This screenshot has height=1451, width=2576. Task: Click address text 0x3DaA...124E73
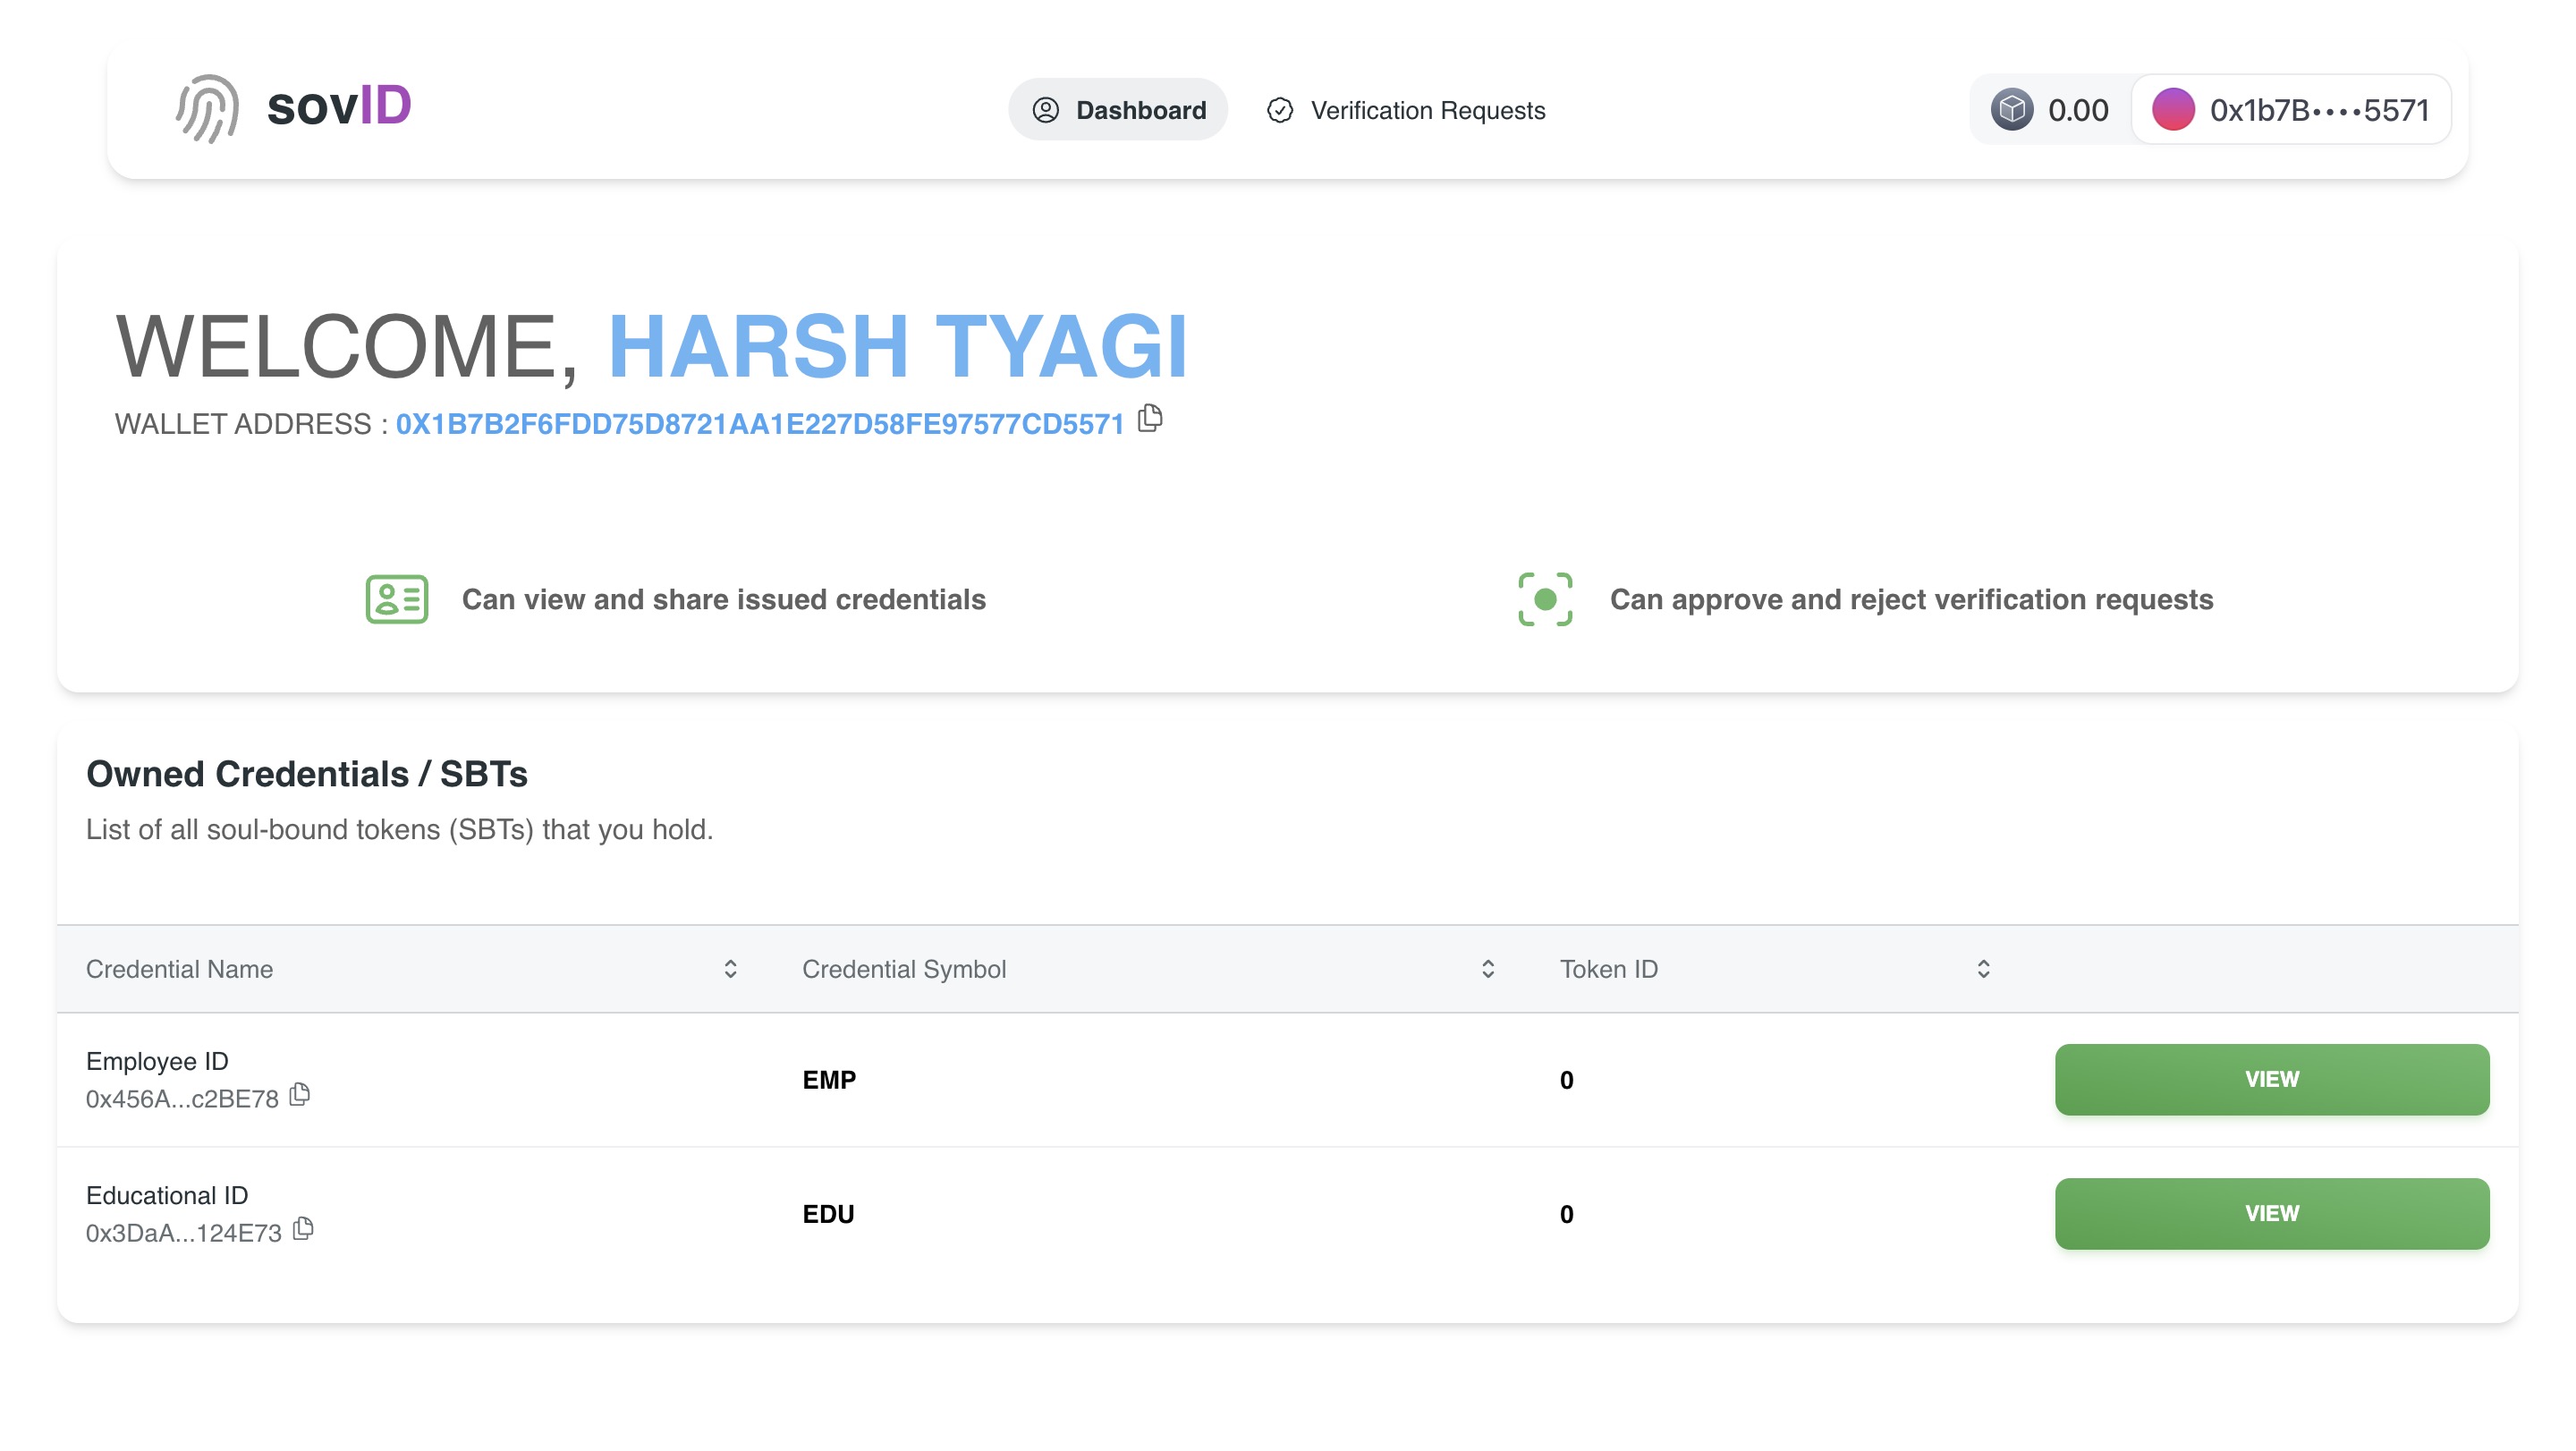[184, 1233]
